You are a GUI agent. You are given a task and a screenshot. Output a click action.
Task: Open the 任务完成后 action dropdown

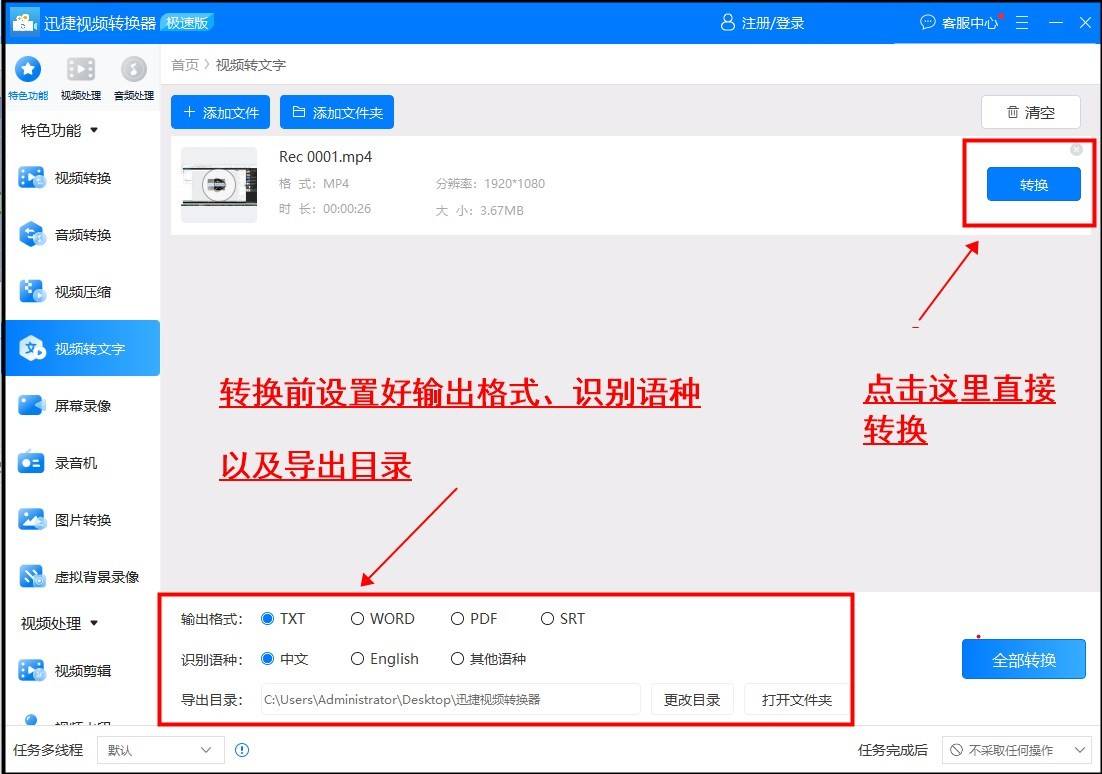coord(1017,750)
